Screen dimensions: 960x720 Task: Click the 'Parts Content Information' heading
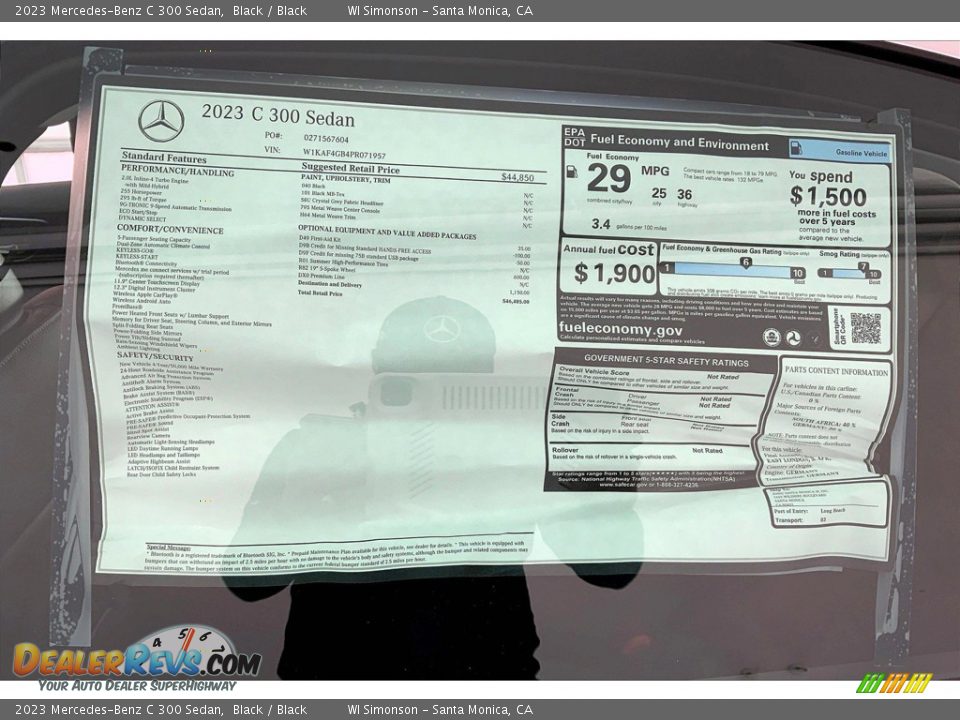[x=836, y=370]
